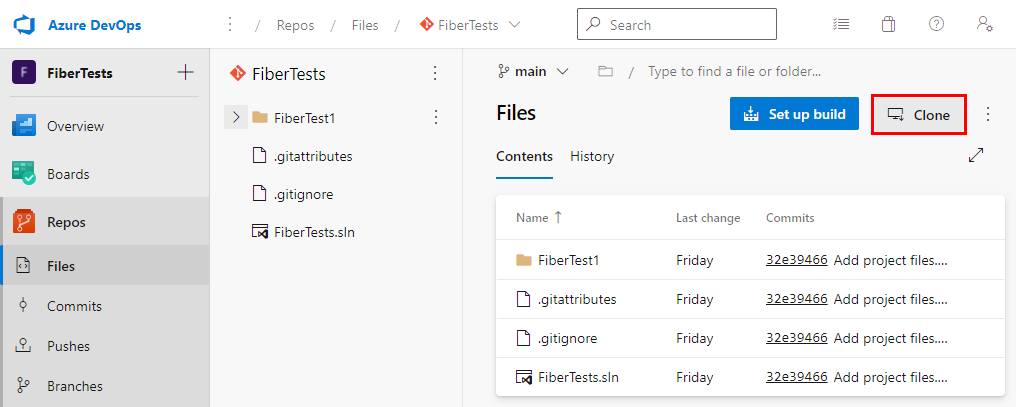Select FiberTests.sln in the file tree
Screen dimensions: 1016x407
coord(314,232)
